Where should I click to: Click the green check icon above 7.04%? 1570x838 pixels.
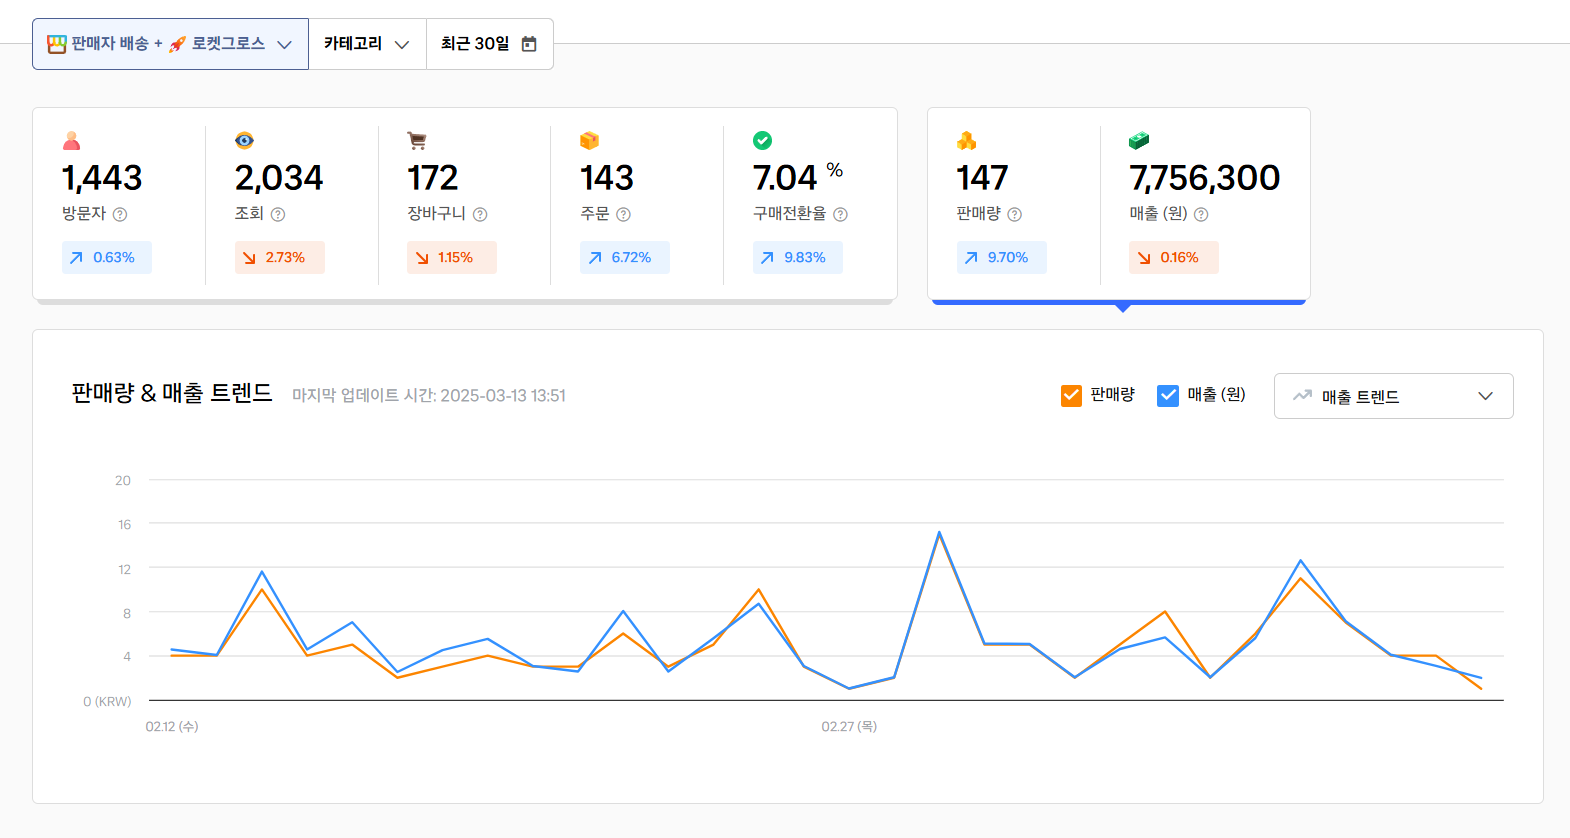762,140
